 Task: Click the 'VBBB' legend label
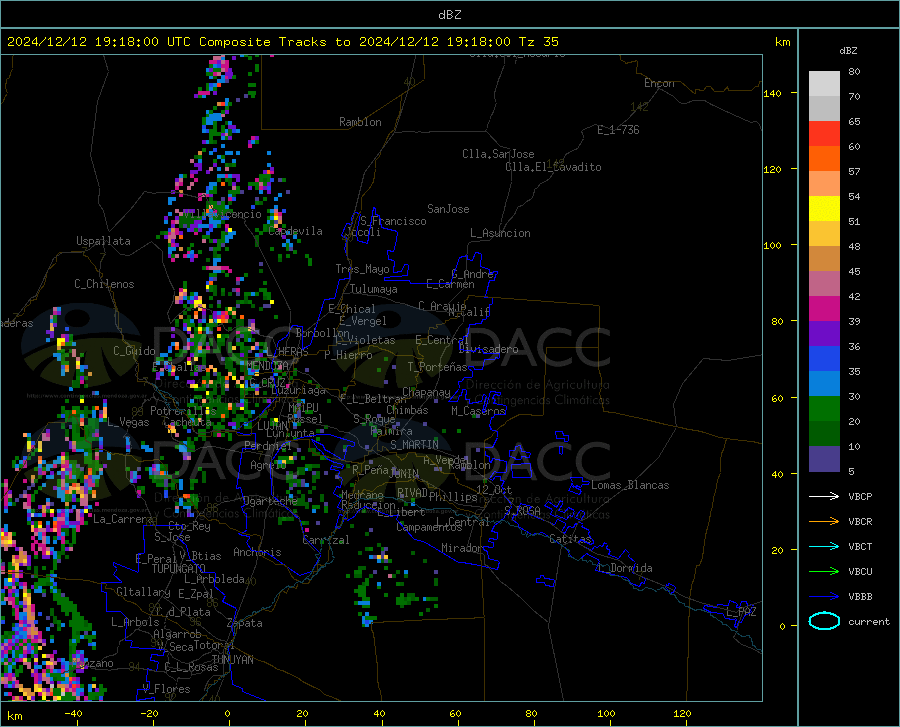[x=860, y=597]
